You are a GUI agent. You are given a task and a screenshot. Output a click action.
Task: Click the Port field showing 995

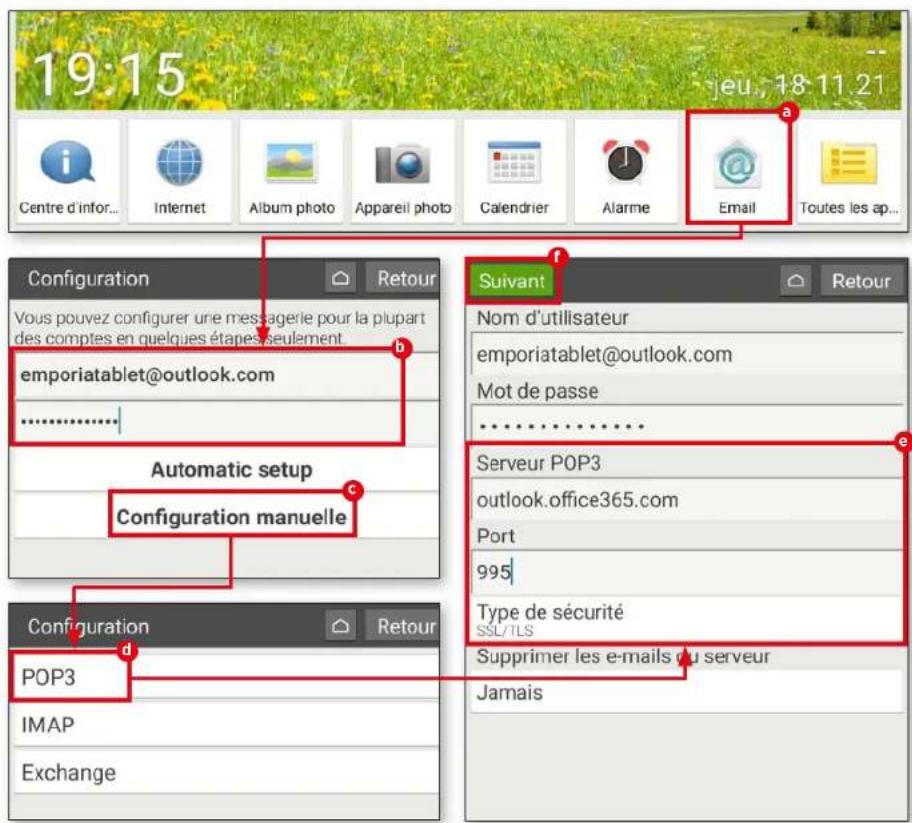click(x=686, y=572)
